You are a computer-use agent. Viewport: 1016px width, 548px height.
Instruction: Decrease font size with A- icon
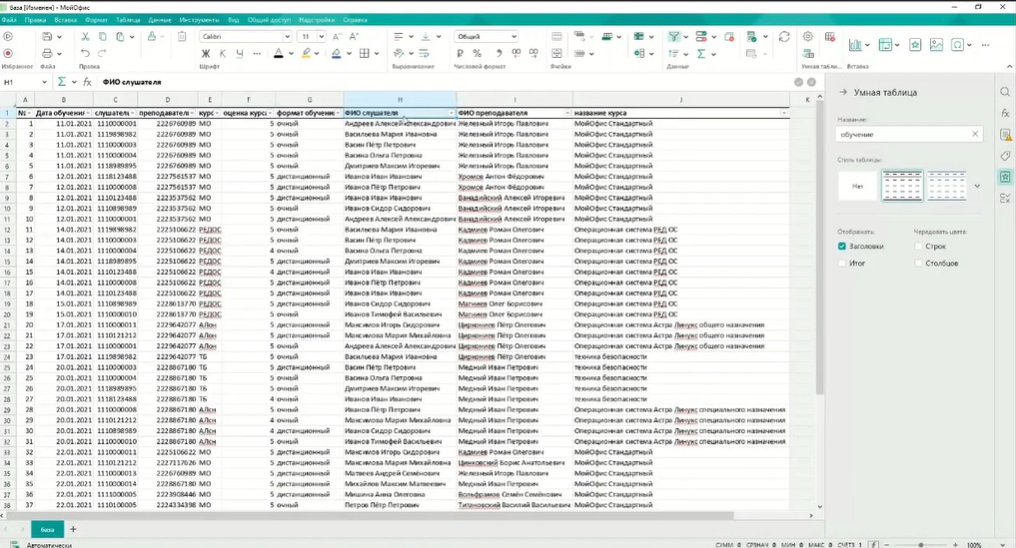[x=337, y=37]
